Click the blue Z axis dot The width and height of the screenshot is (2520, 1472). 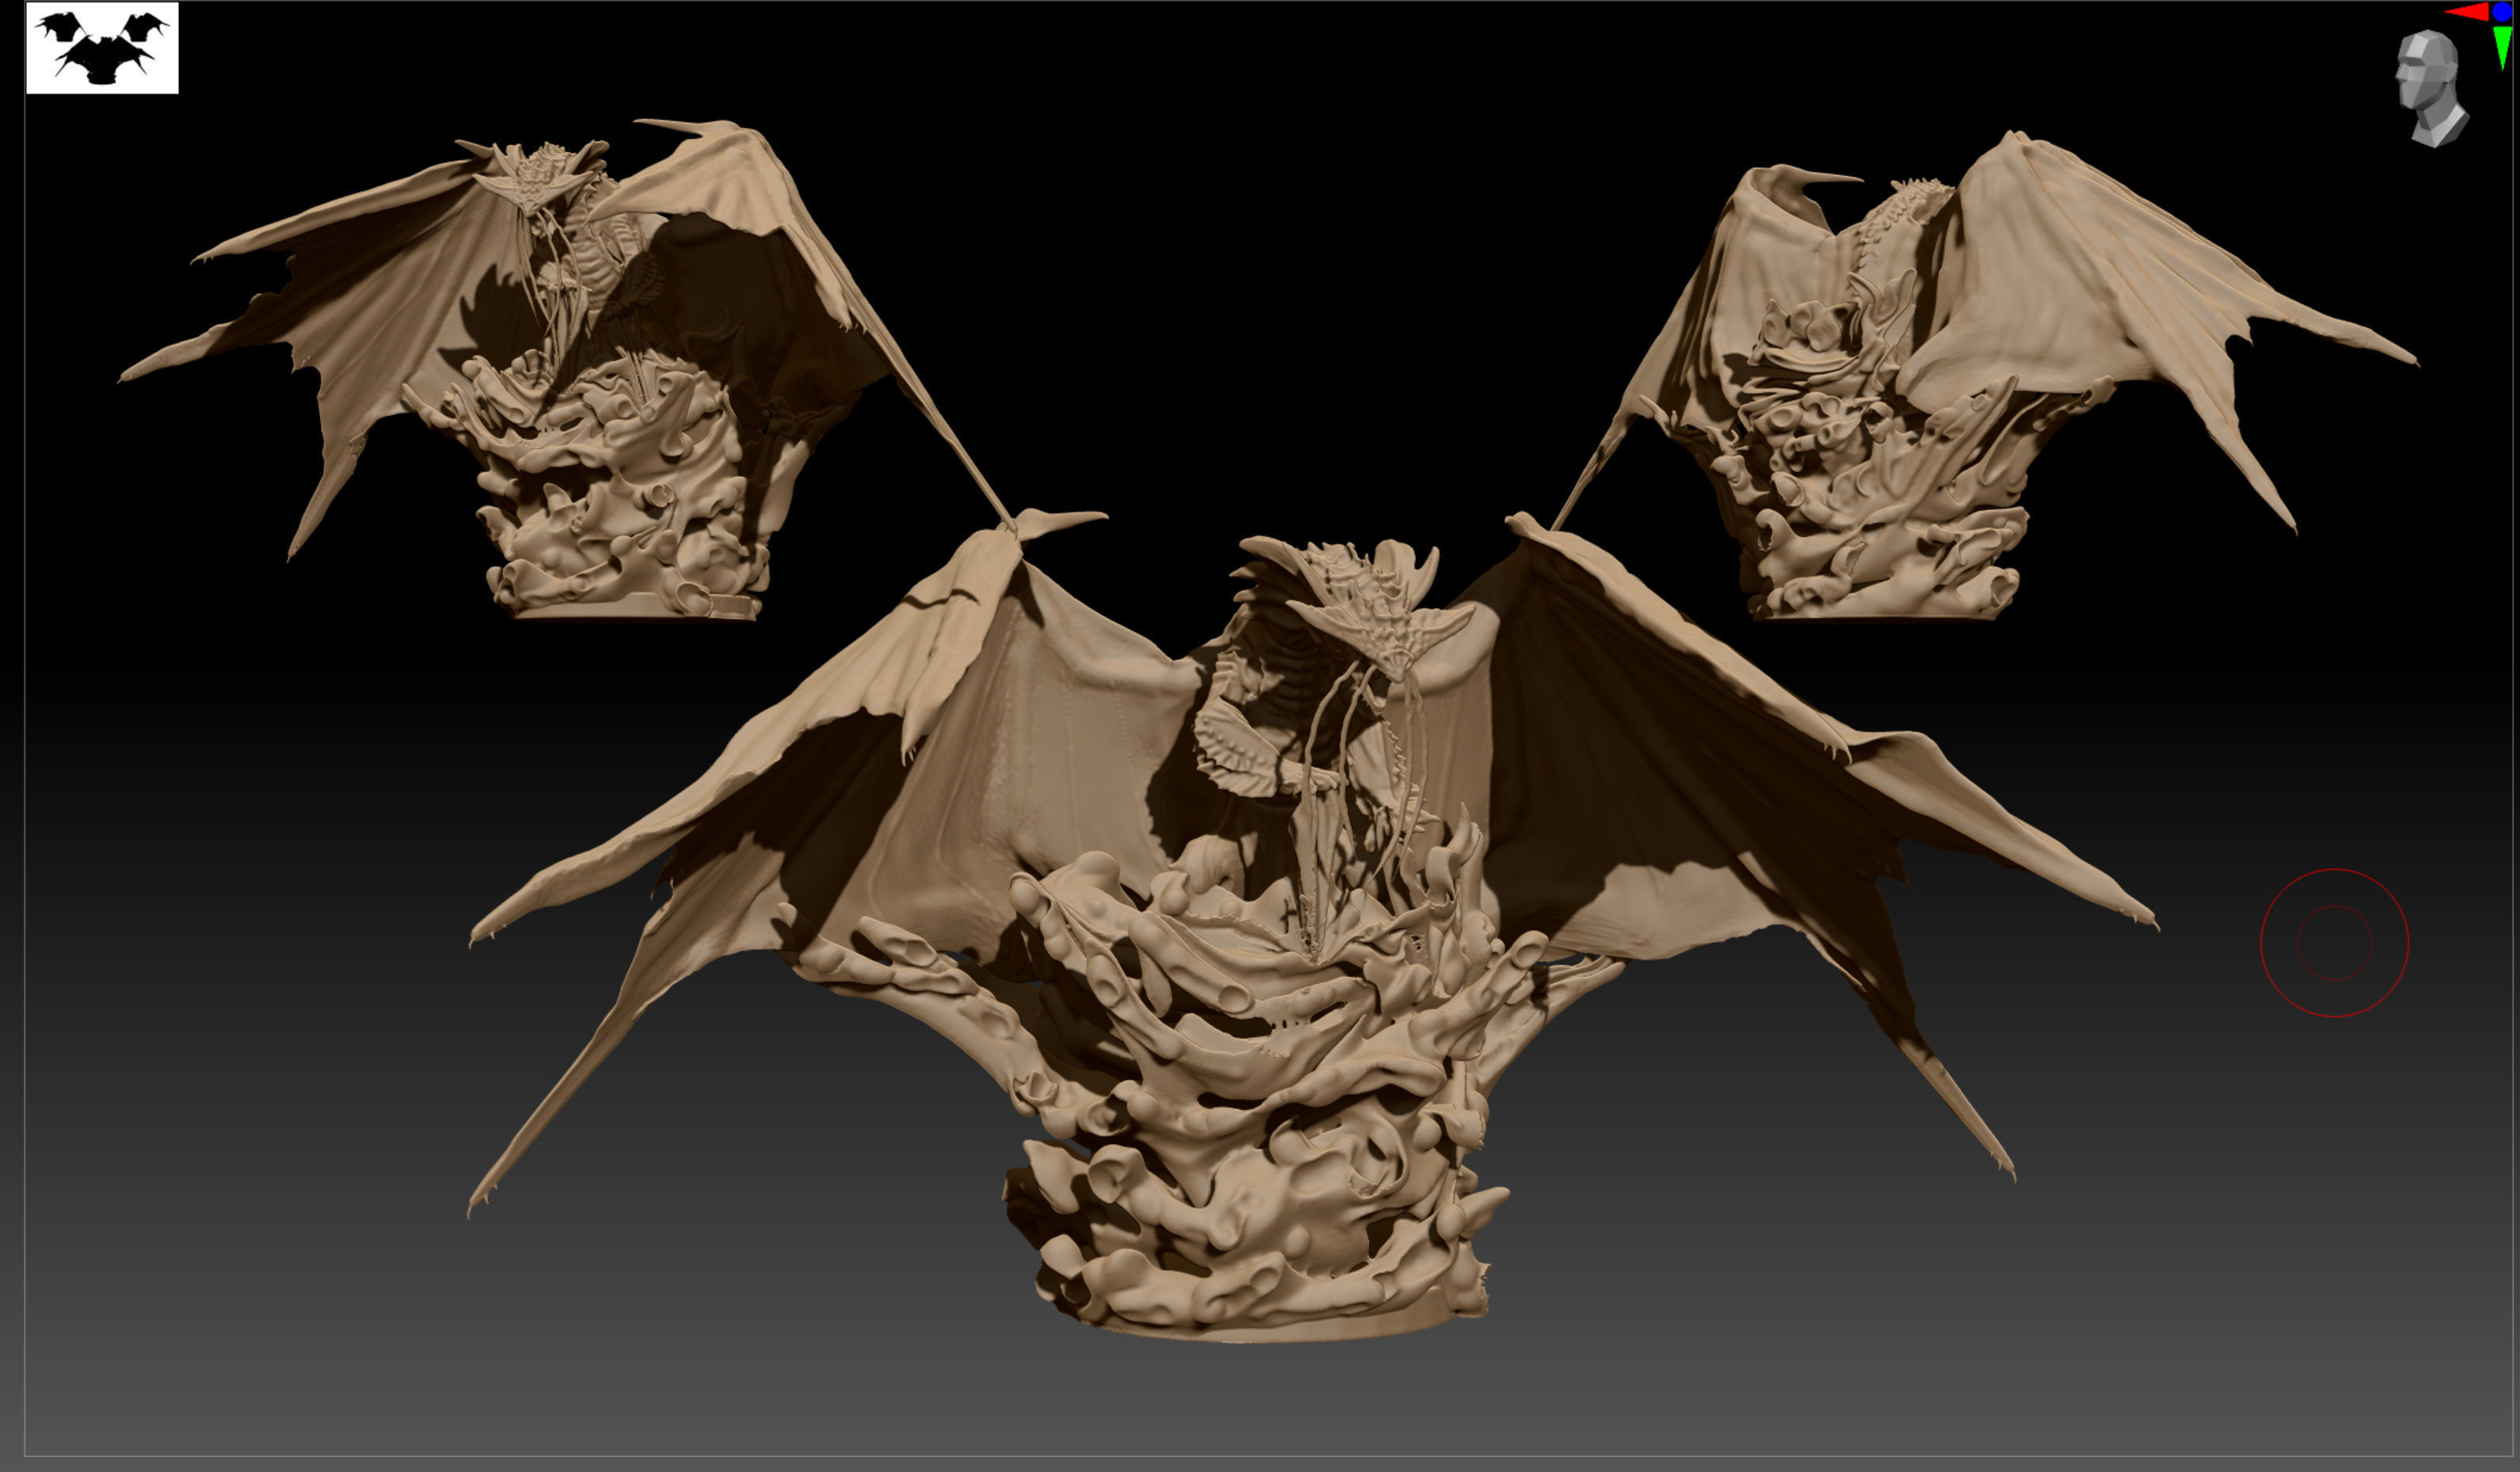click(x=2502, y=11)
